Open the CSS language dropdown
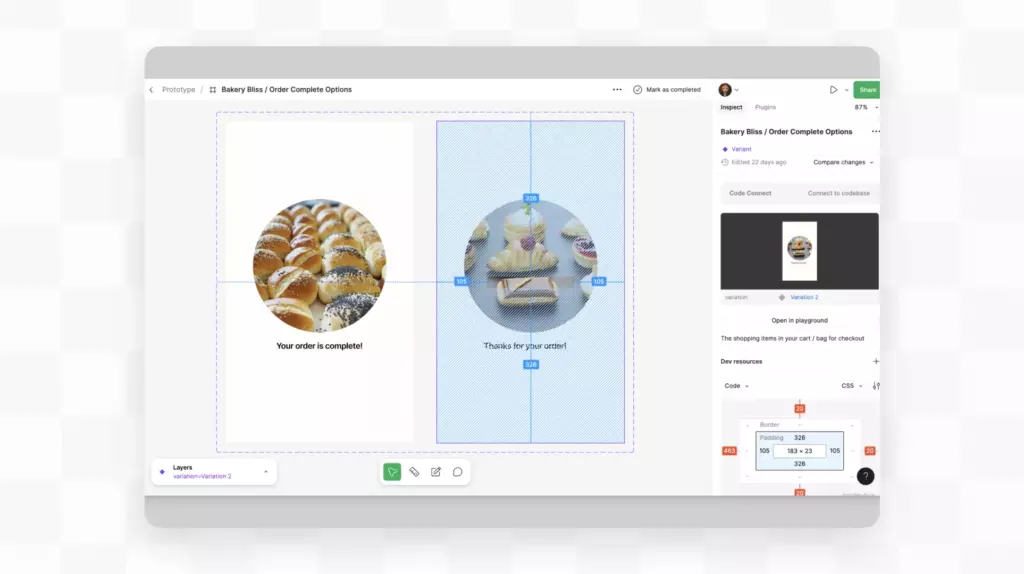 [x=852, y=386]
